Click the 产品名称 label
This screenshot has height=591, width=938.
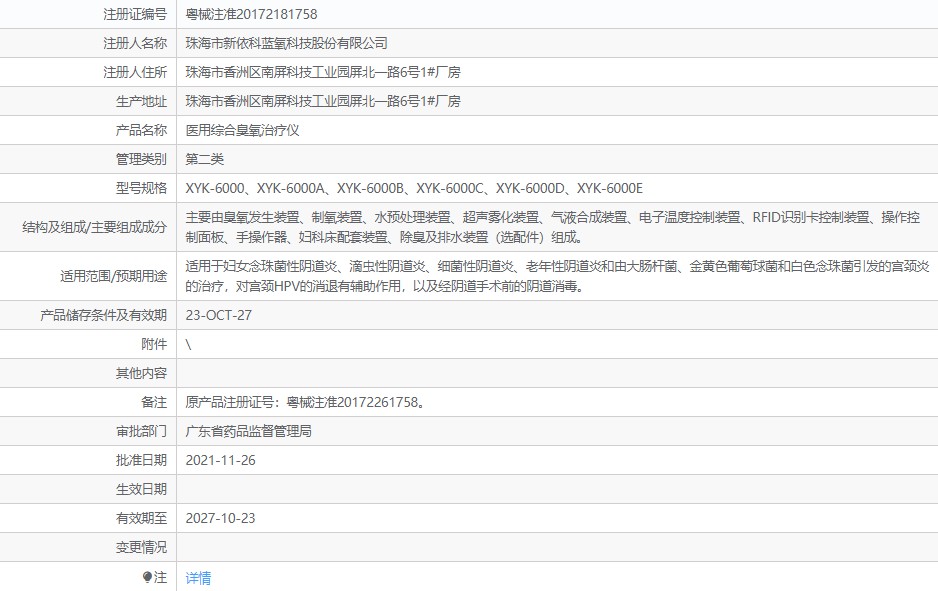pyautogui.click(x=141, y=130)
